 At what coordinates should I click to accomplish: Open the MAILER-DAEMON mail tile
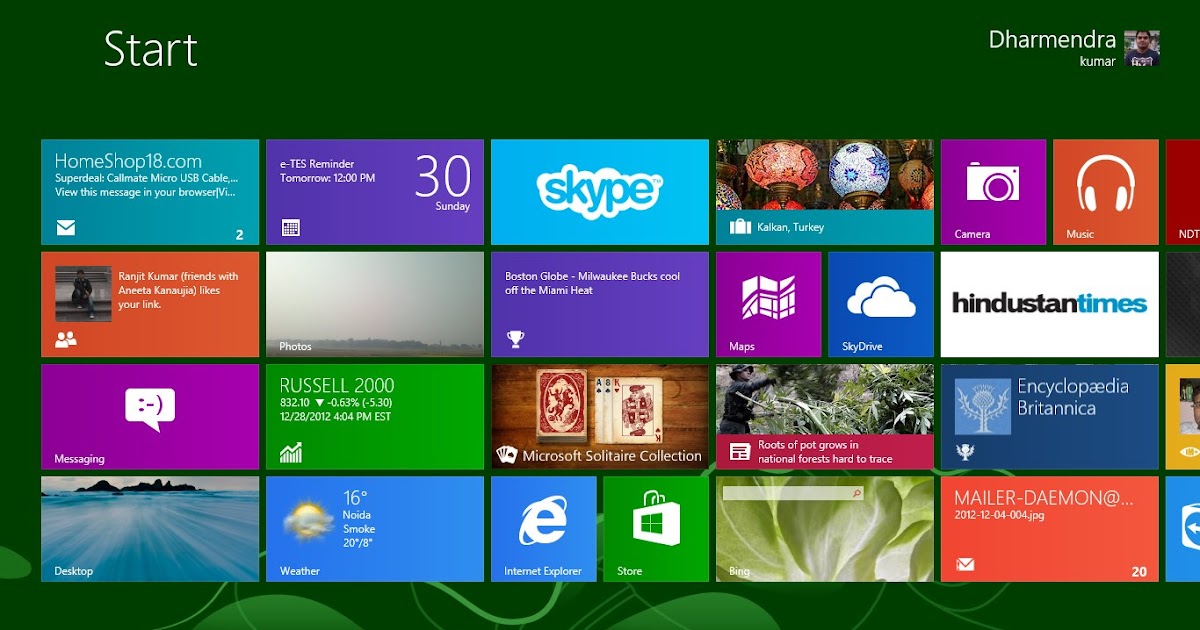pos(1050,529)
